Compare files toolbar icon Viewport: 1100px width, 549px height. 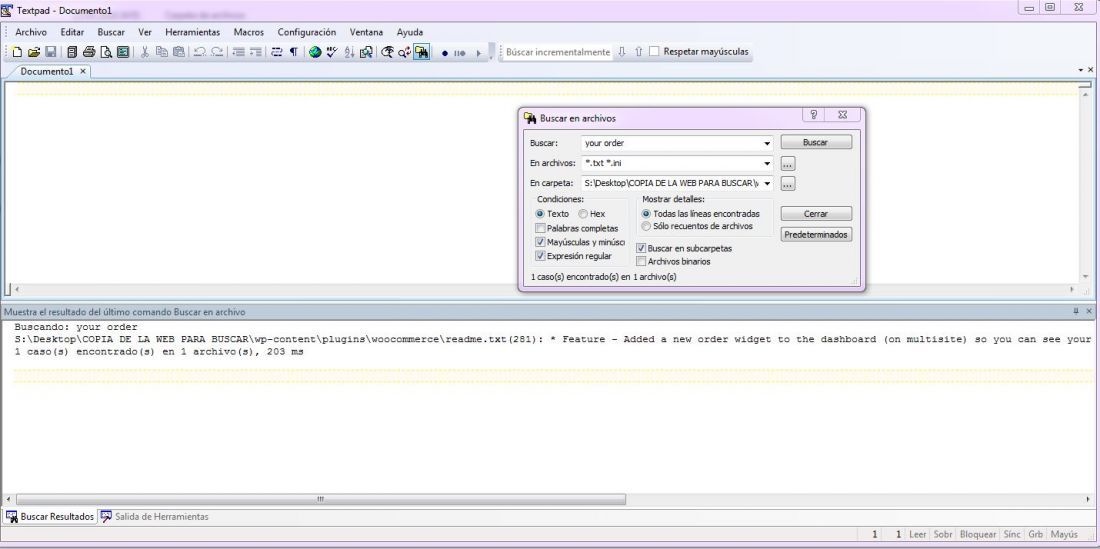(x=366, y=52)
